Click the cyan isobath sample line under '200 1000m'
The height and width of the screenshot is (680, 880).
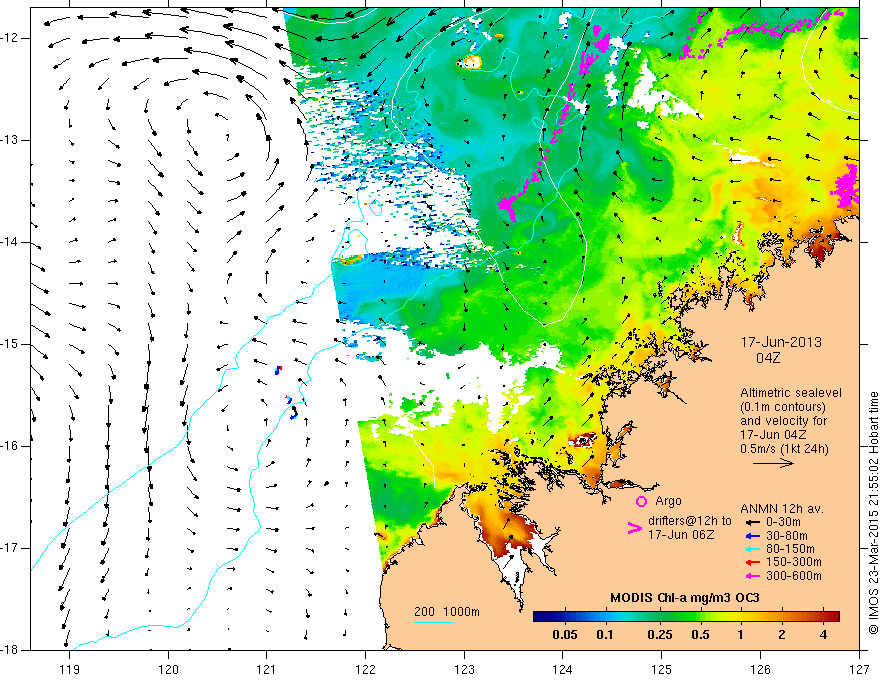pos(434,622)
